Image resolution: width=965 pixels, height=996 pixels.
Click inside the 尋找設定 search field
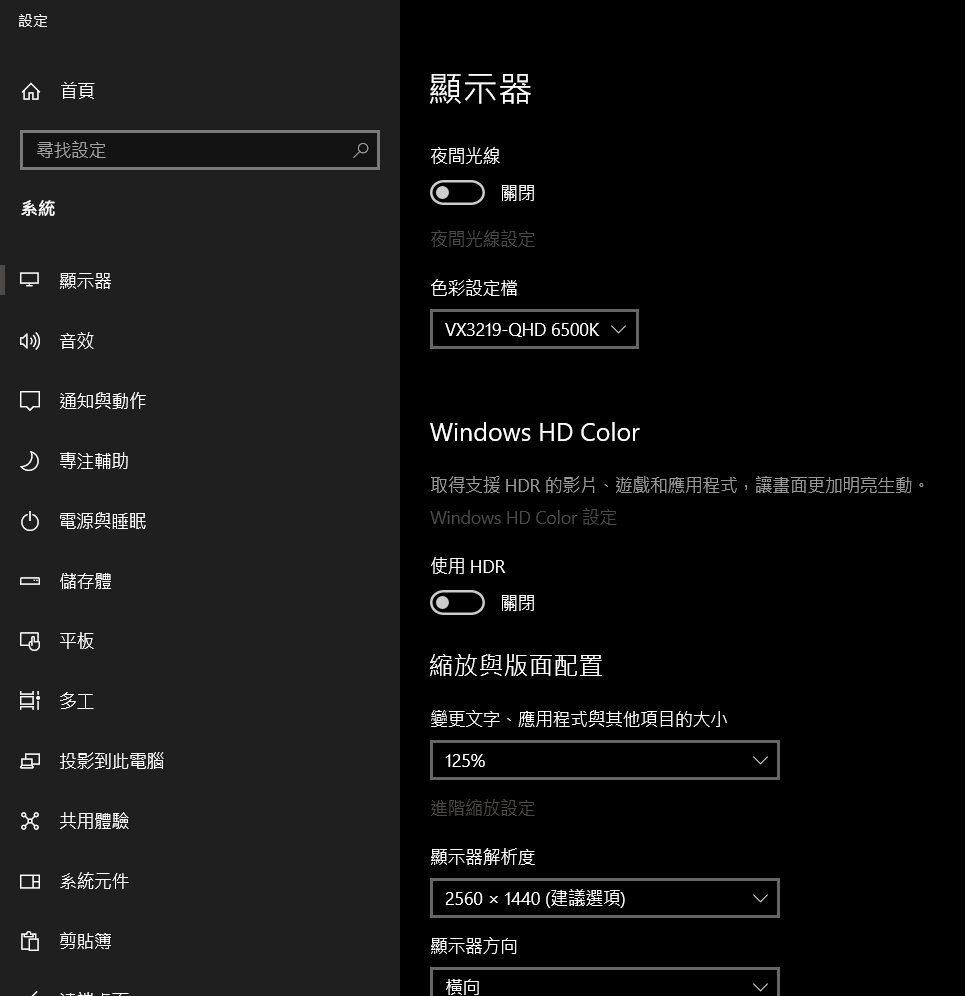point(200,150)
